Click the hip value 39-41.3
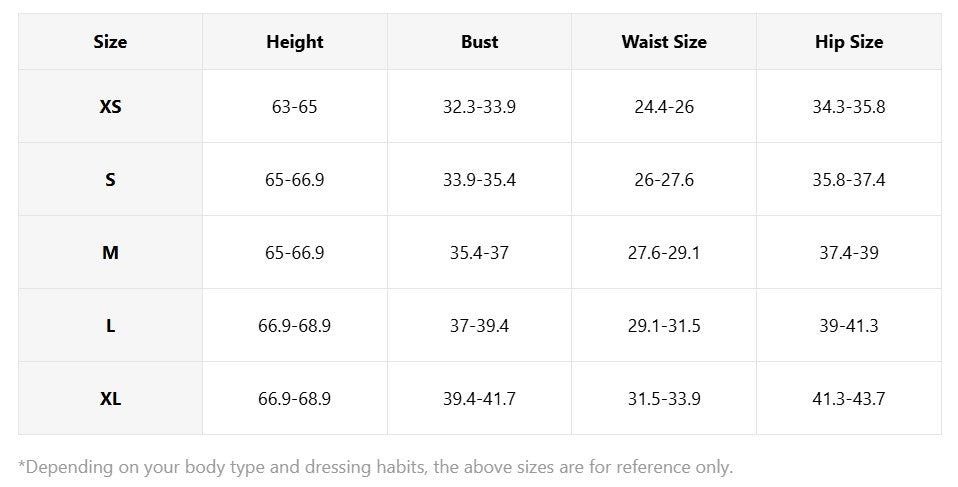958x487 pixels. [x=848, y=326]
